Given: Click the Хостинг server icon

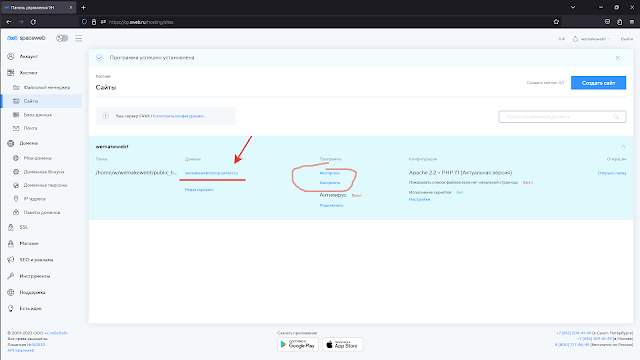Looking at the screenshot, I should coord(11,73).
